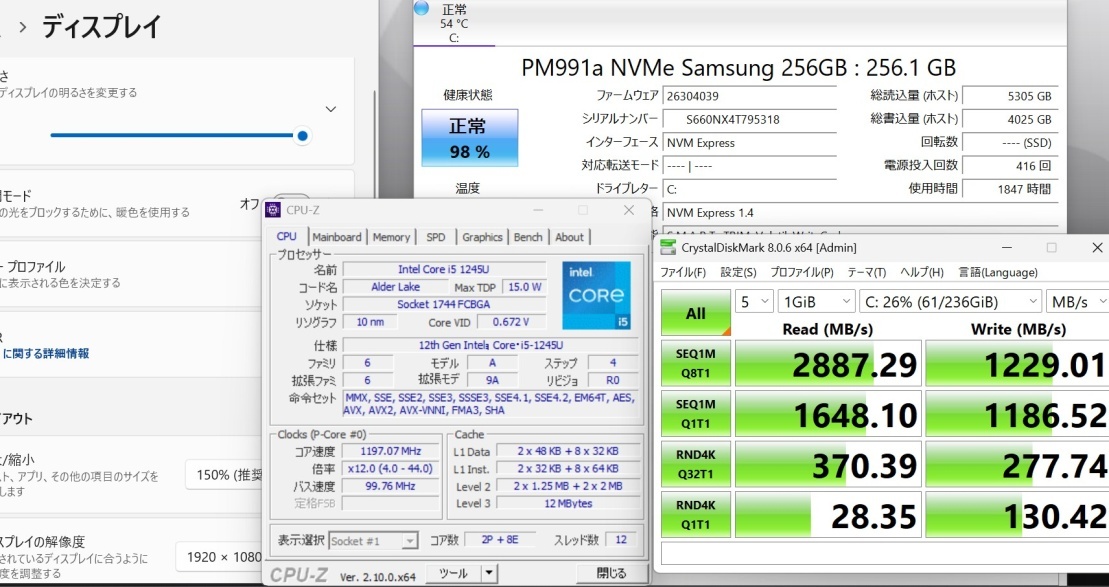The height and width of the screenshot is (587, 1109).
Task: Click the CPU-Z app icon in title bar
Action: click(x=273, y=210)
